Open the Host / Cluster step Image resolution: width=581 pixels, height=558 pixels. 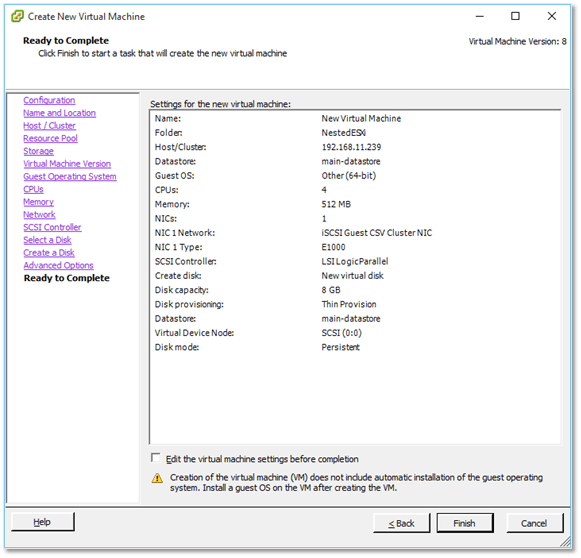pyautogui.click(x=49, y=126)
